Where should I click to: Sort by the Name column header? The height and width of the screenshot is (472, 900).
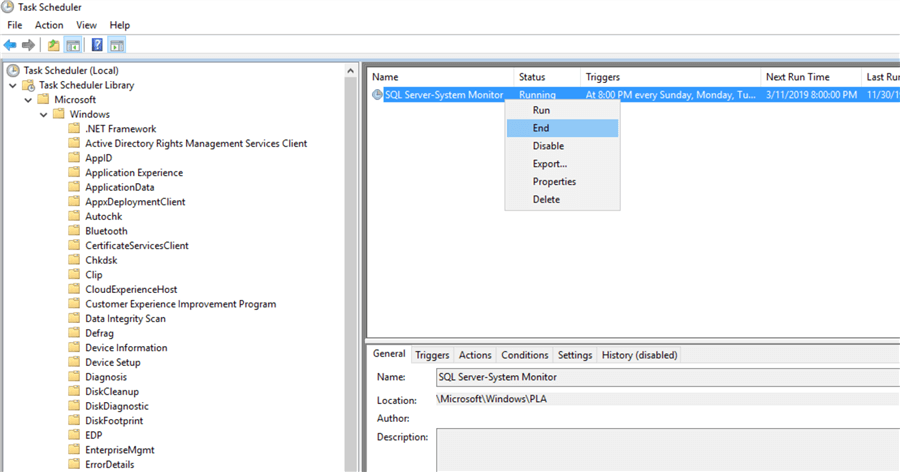coord(440,77)
